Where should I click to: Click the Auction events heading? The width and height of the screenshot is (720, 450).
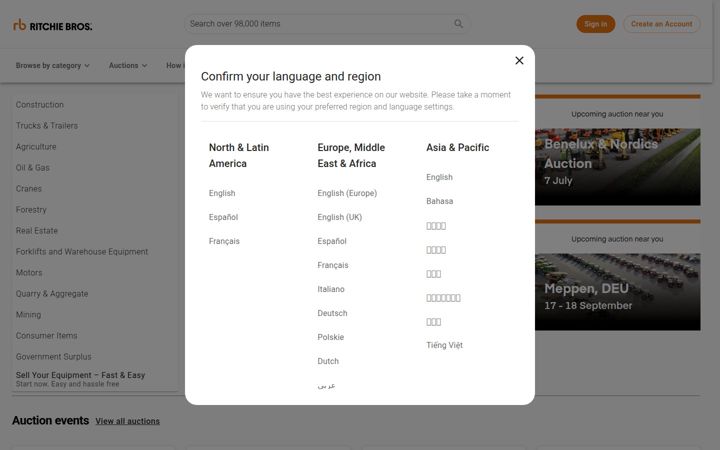(x=51, y=421)
